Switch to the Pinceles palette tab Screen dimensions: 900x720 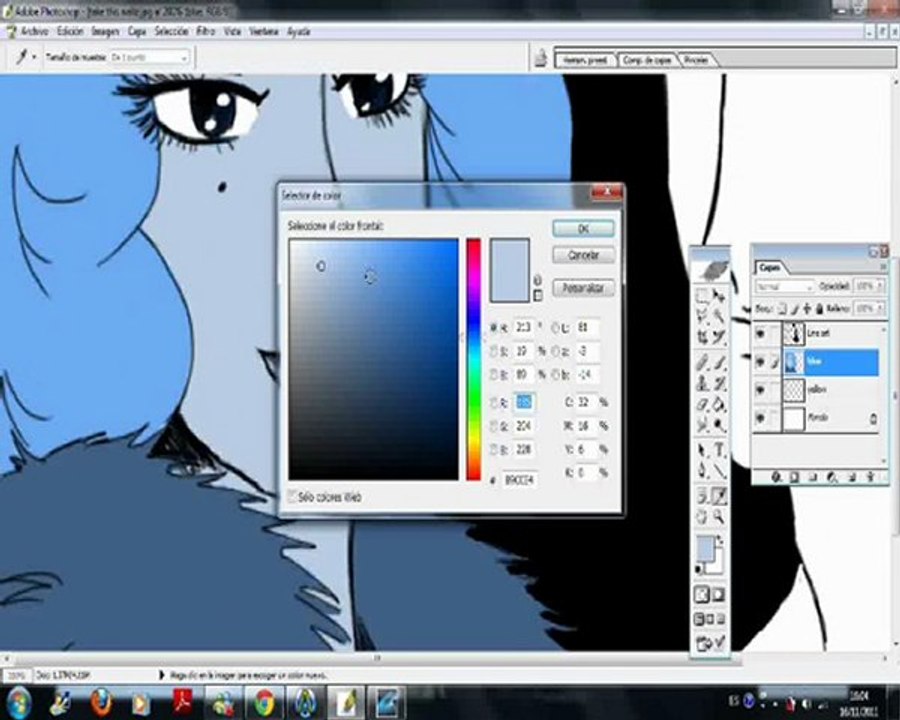coord(696,60)
